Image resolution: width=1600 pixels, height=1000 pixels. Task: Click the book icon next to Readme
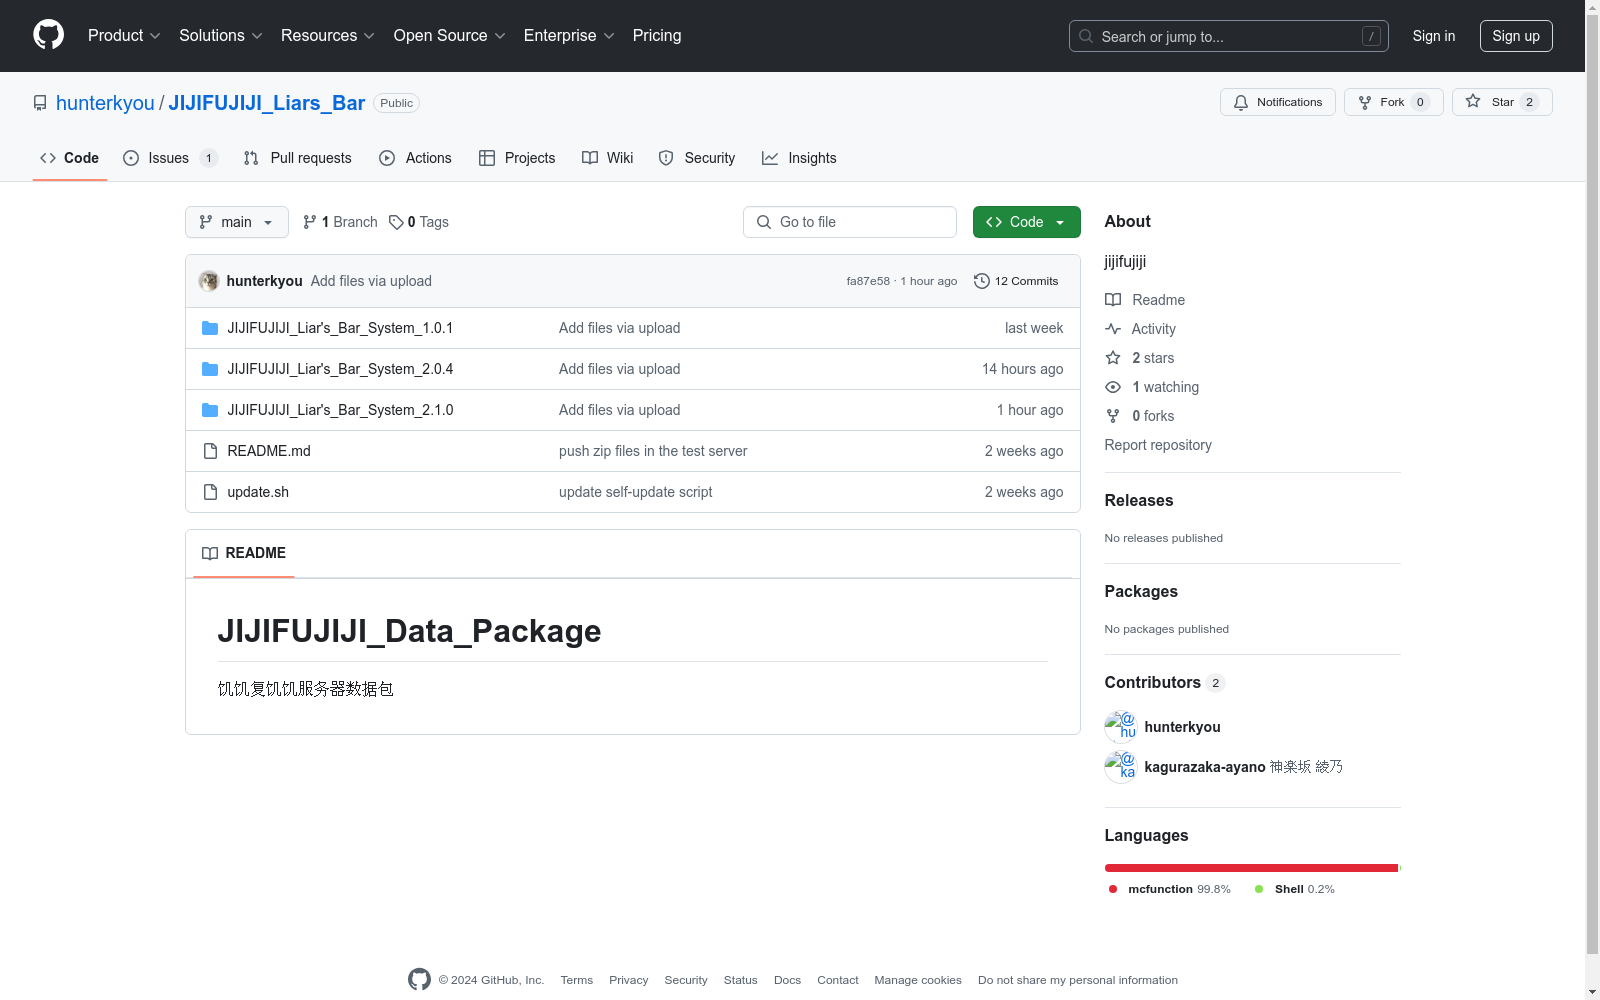point(1113,300)
